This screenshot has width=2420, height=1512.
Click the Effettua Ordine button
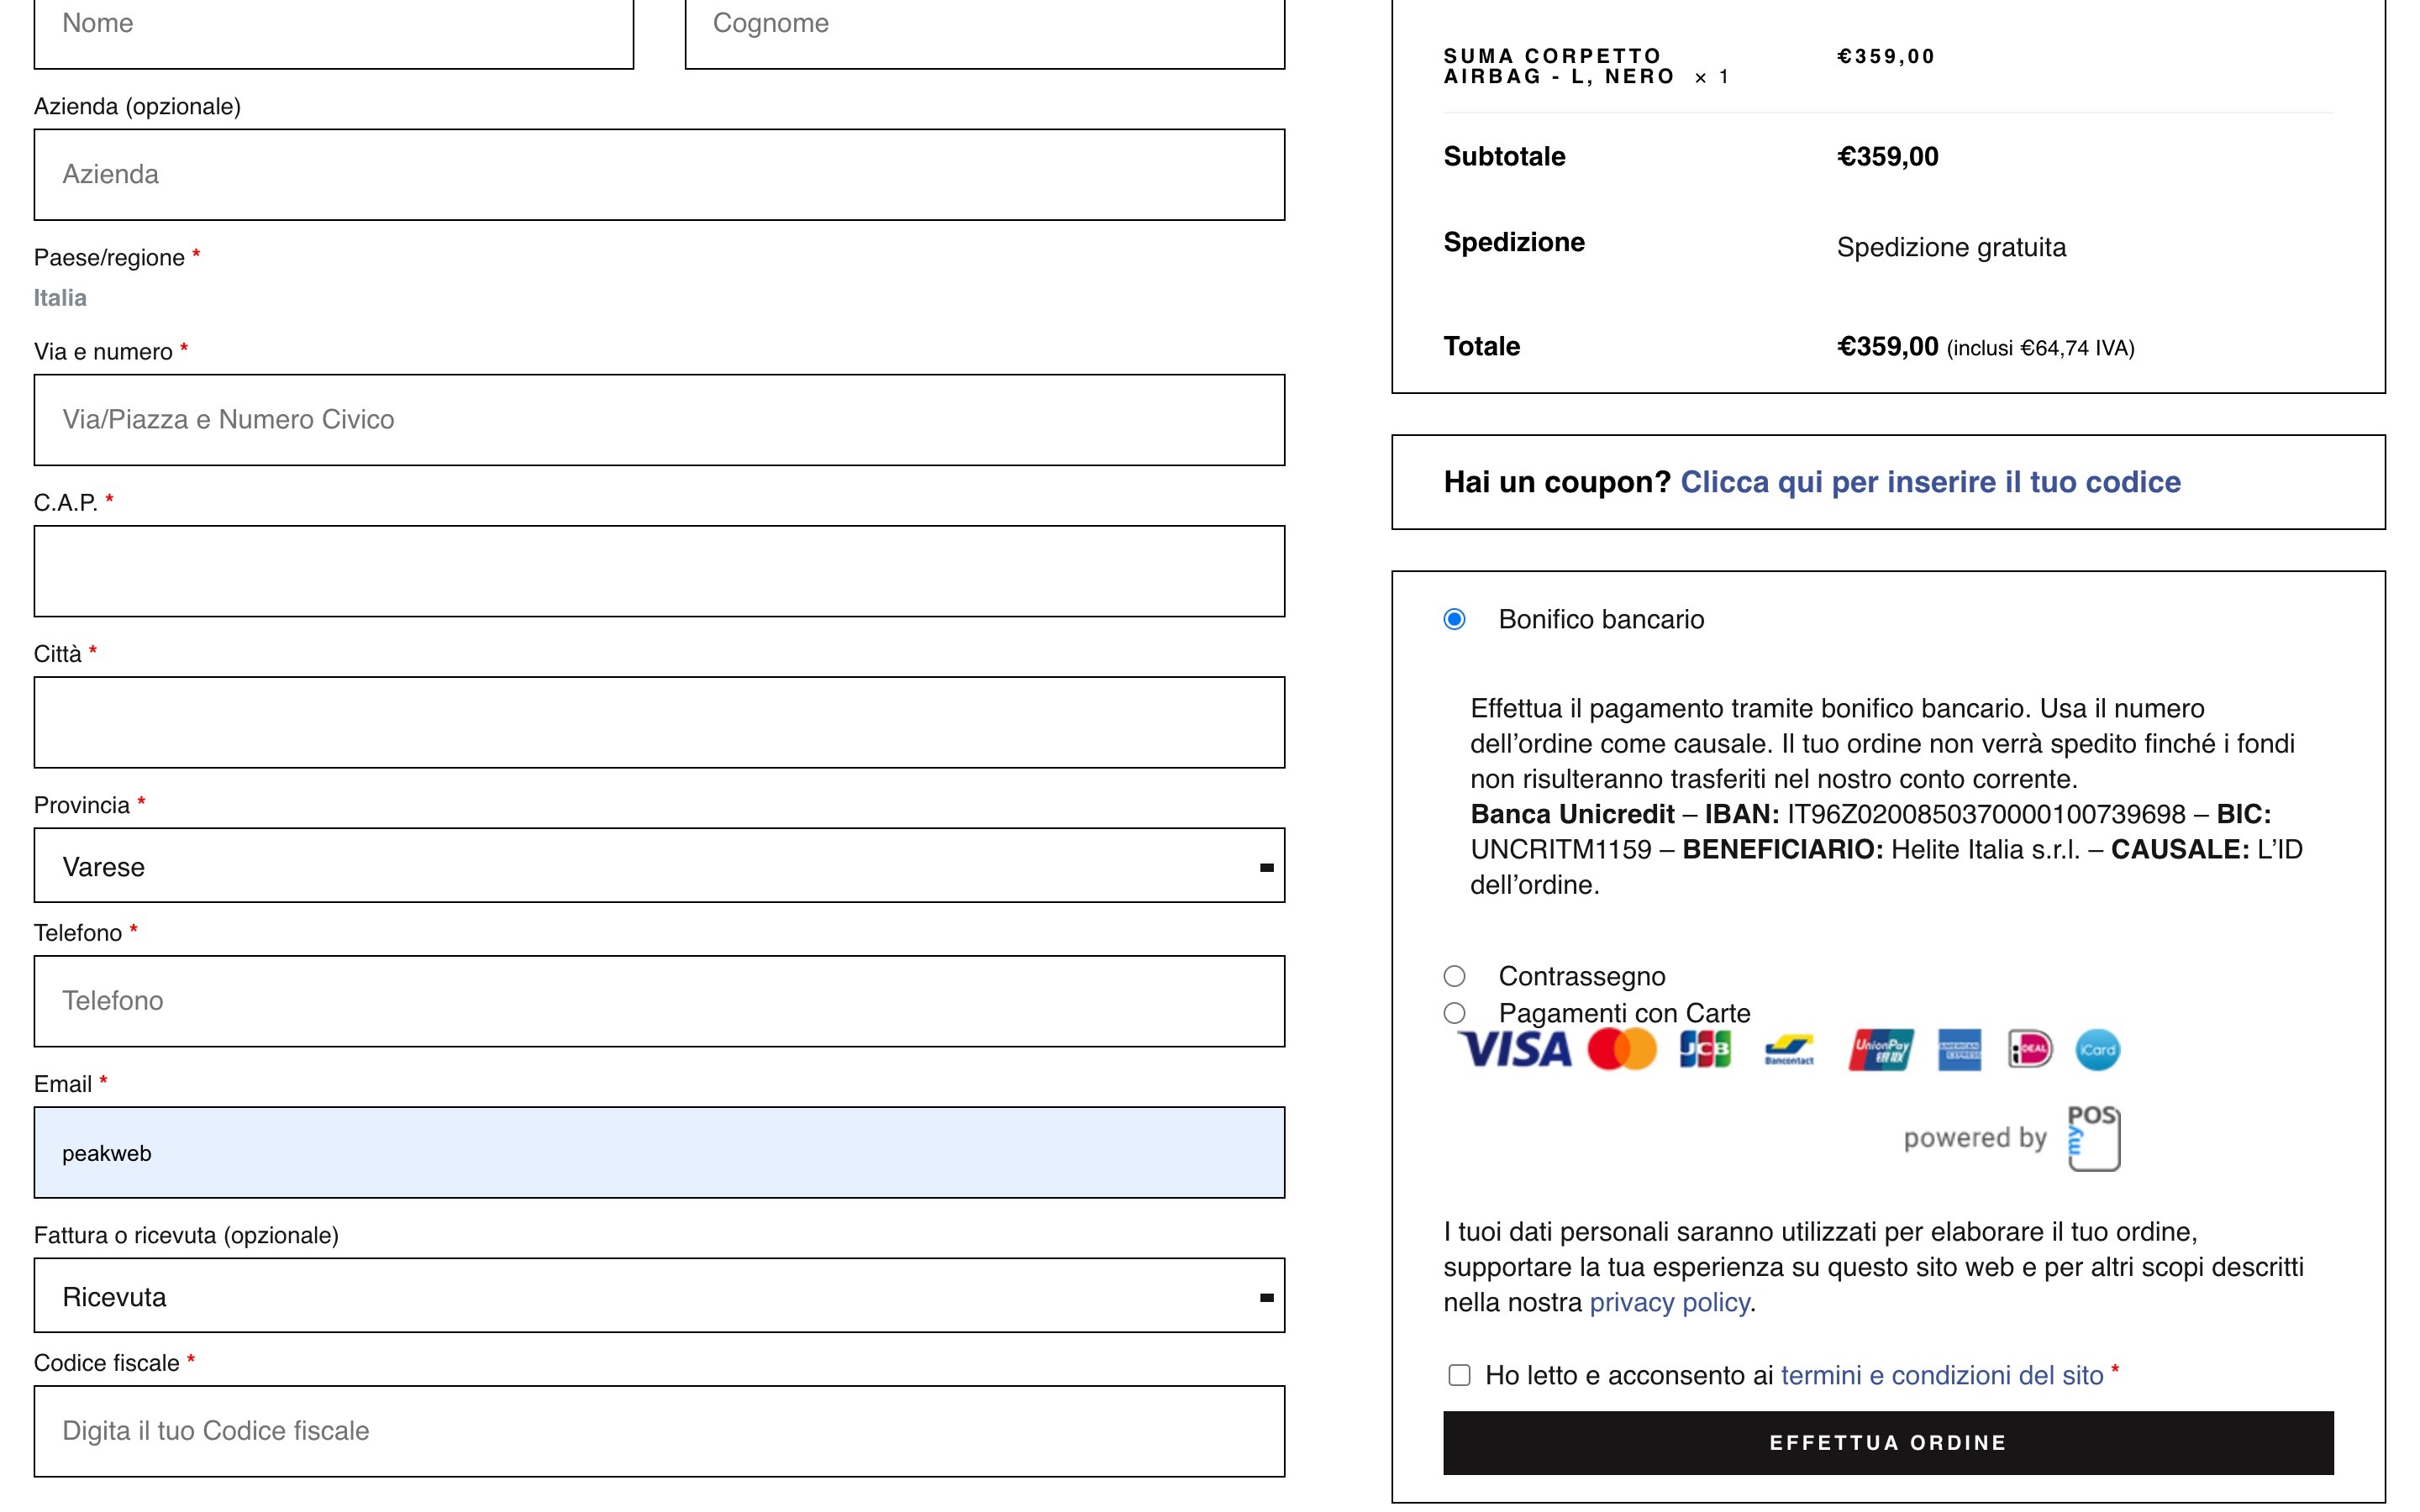(x=1888, y=1443)
